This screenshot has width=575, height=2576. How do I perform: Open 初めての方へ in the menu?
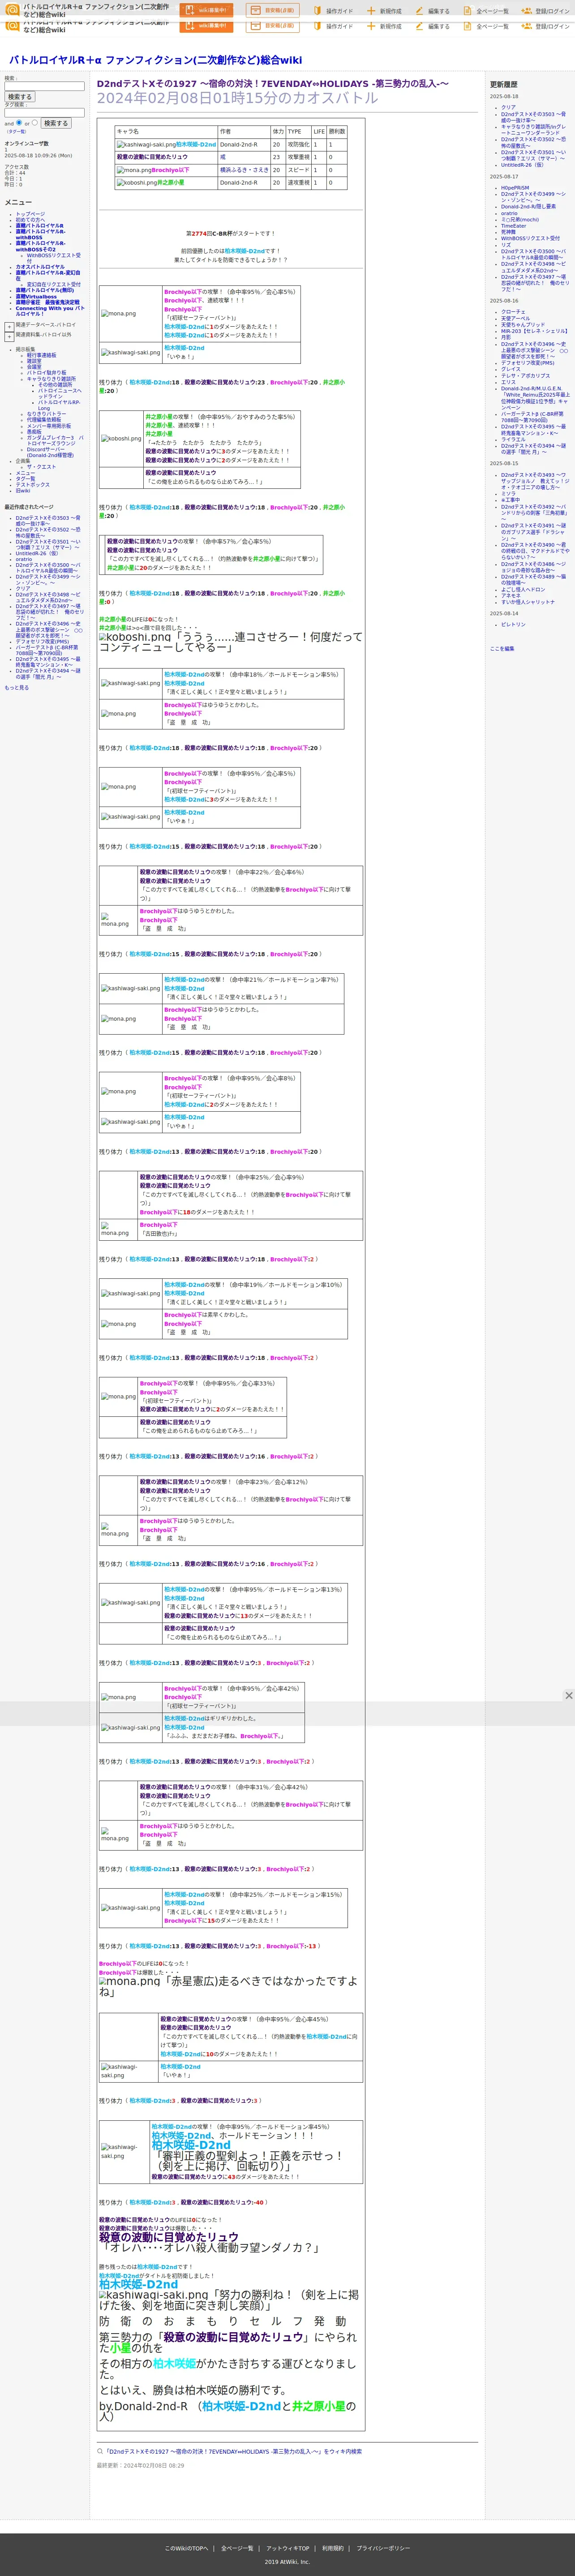pos(30,220)
